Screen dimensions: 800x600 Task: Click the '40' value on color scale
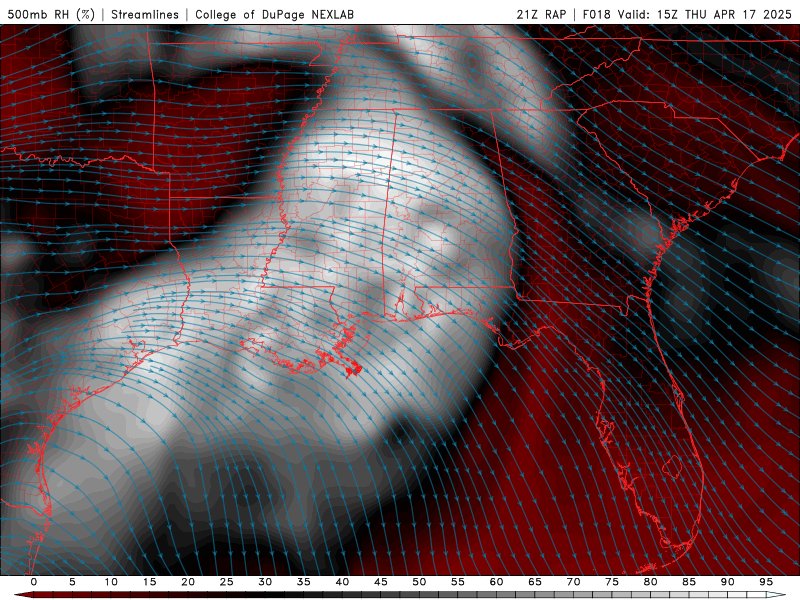tap(342, 582)
